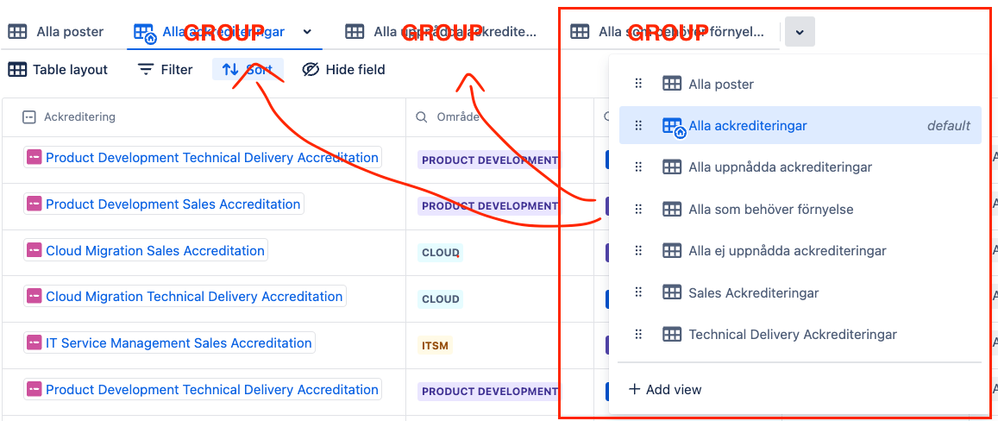Click drag handle beside Sales Ackrediteringar
The image size is (998, 421).
(638, 293)
